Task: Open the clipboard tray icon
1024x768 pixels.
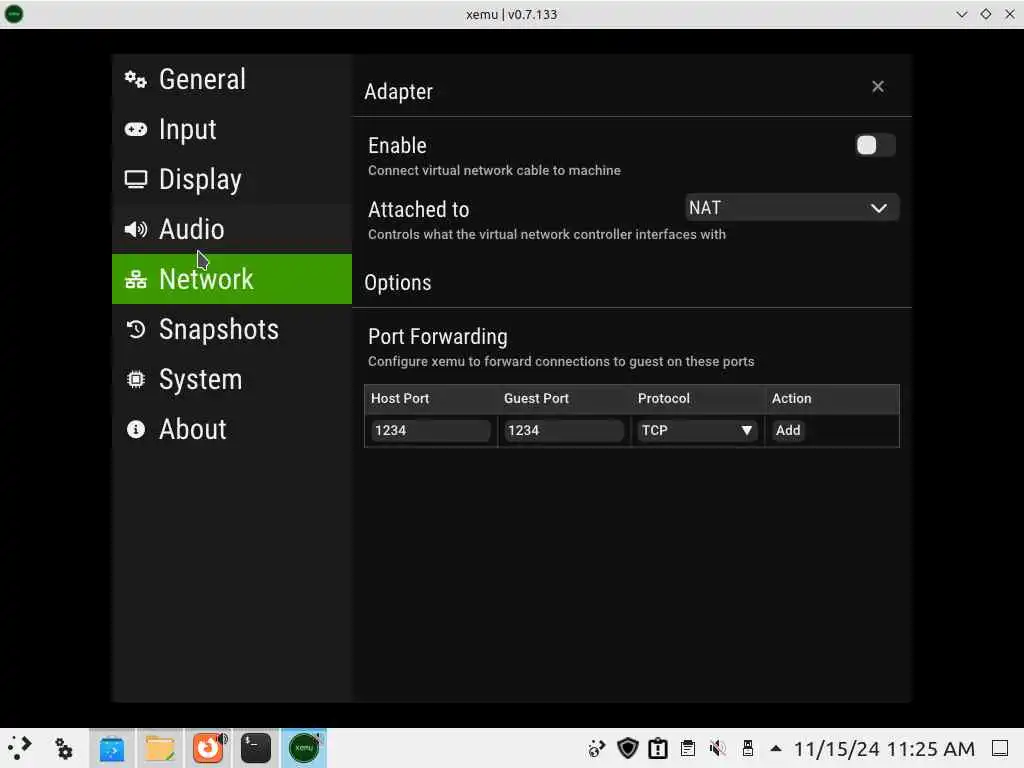Action: (x=688, y=748)
